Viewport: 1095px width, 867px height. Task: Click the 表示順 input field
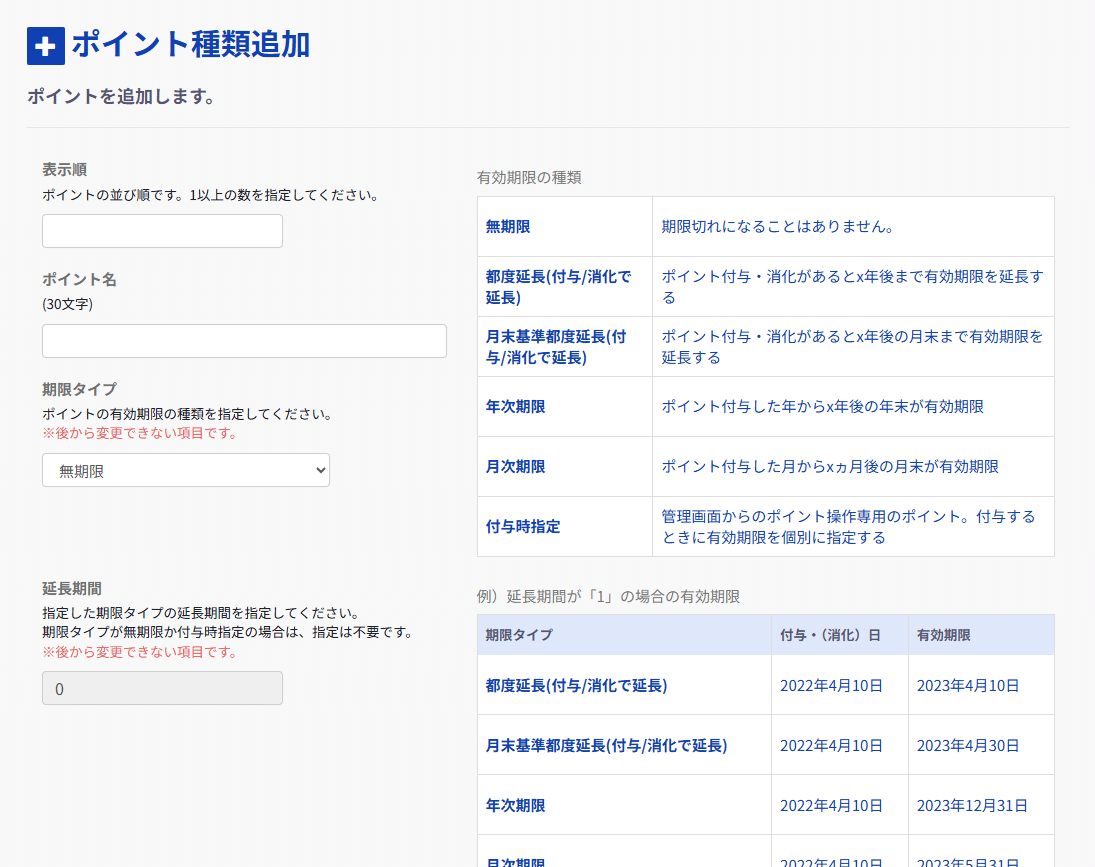click(162, 231)
